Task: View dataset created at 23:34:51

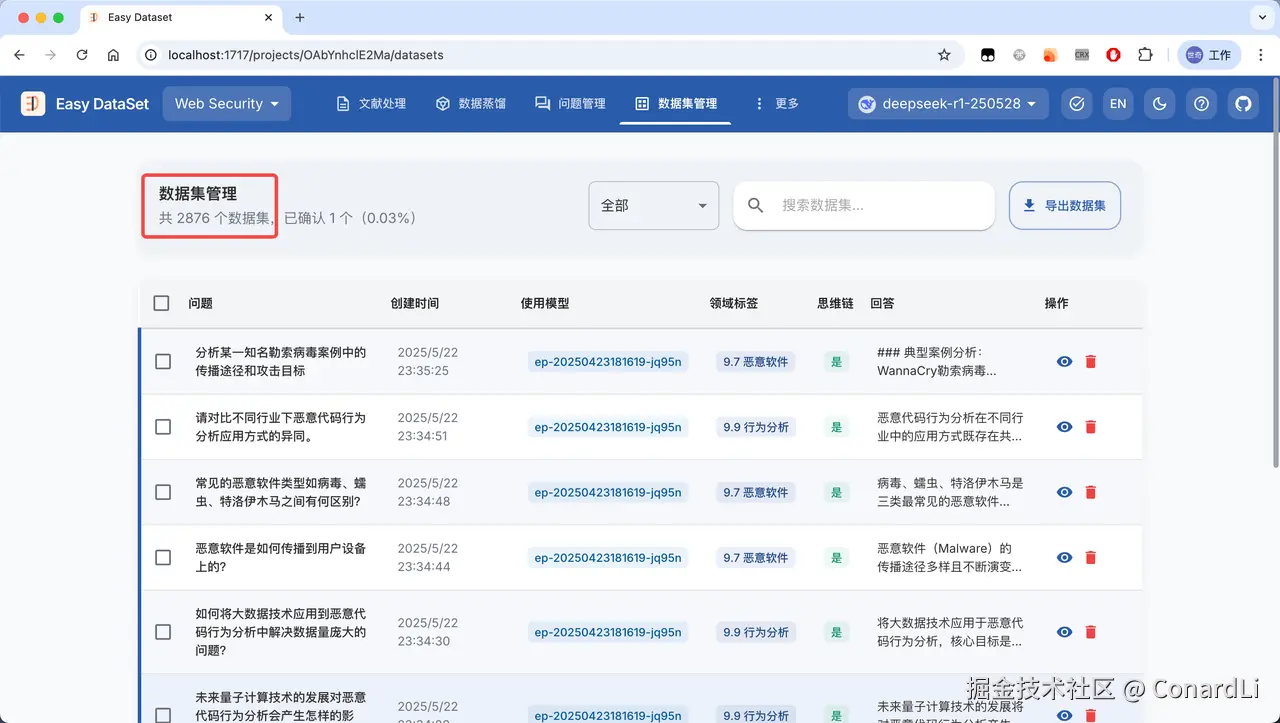Action: pos(1064,427)
